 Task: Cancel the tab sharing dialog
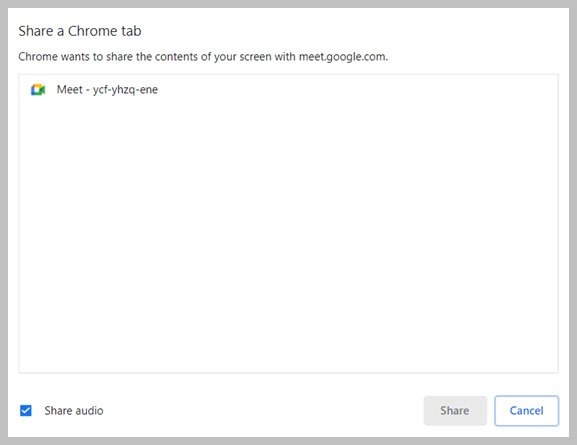(526, 410)
